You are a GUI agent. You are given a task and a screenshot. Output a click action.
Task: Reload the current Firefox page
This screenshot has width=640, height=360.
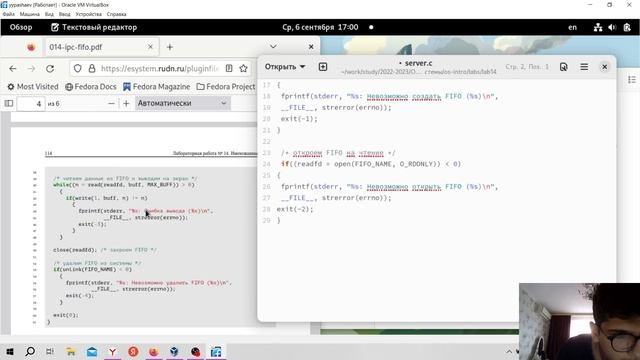point(50,69)
